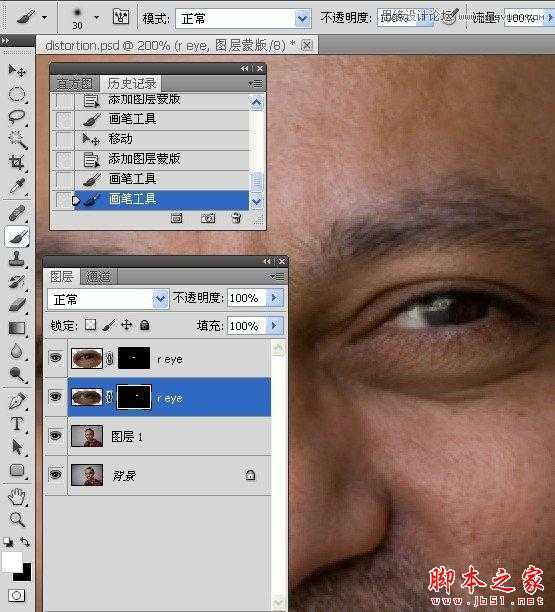The image size is (555, 612).
Task: Delete the current history state
Action: (x=237, y=218)
